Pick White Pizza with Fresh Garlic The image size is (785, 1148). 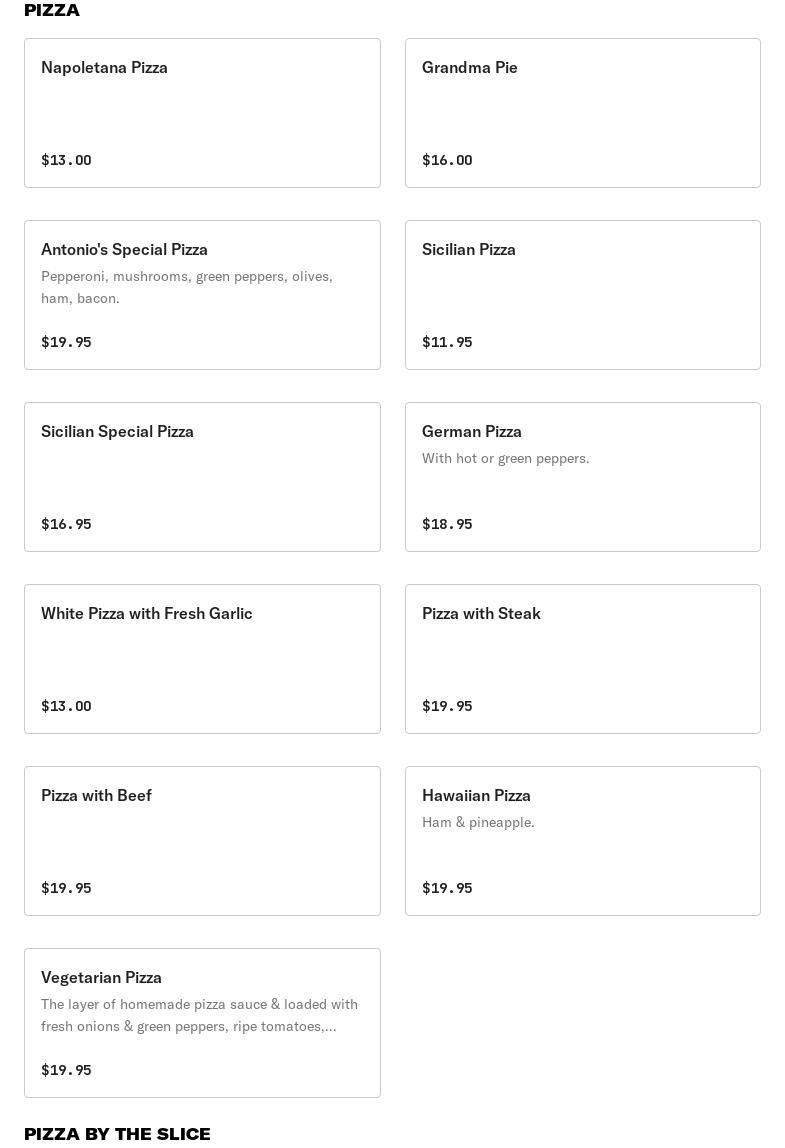pos(202,659)
